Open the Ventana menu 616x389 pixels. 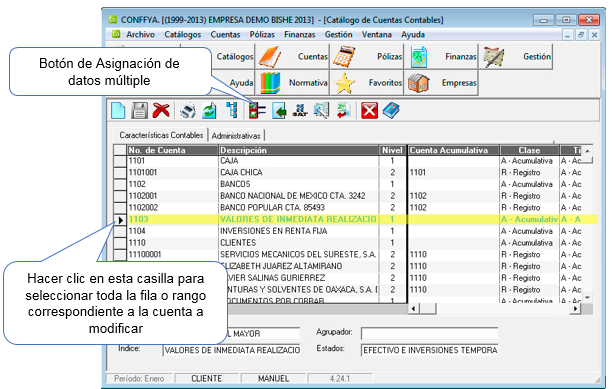coord(376,35)
